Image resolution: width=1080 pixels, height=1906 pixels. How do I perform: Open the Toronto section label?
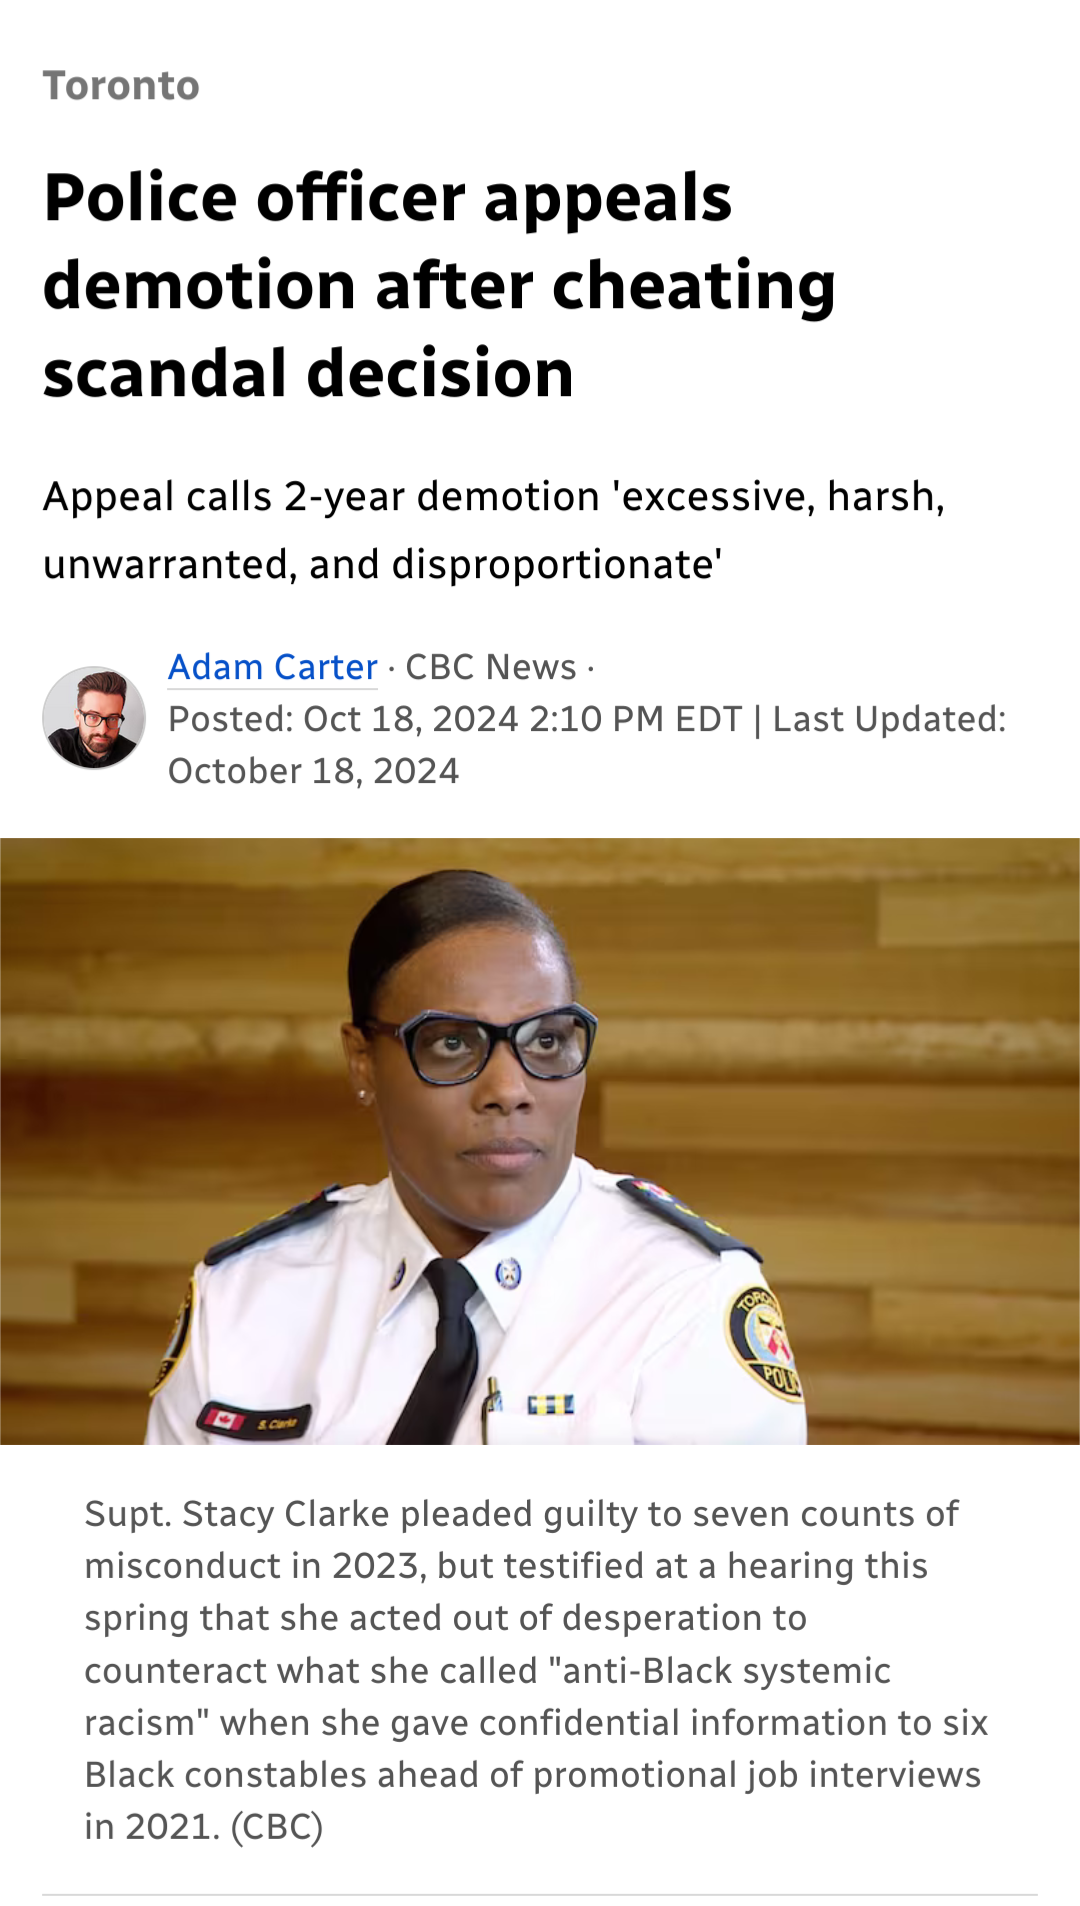(121, 86)
